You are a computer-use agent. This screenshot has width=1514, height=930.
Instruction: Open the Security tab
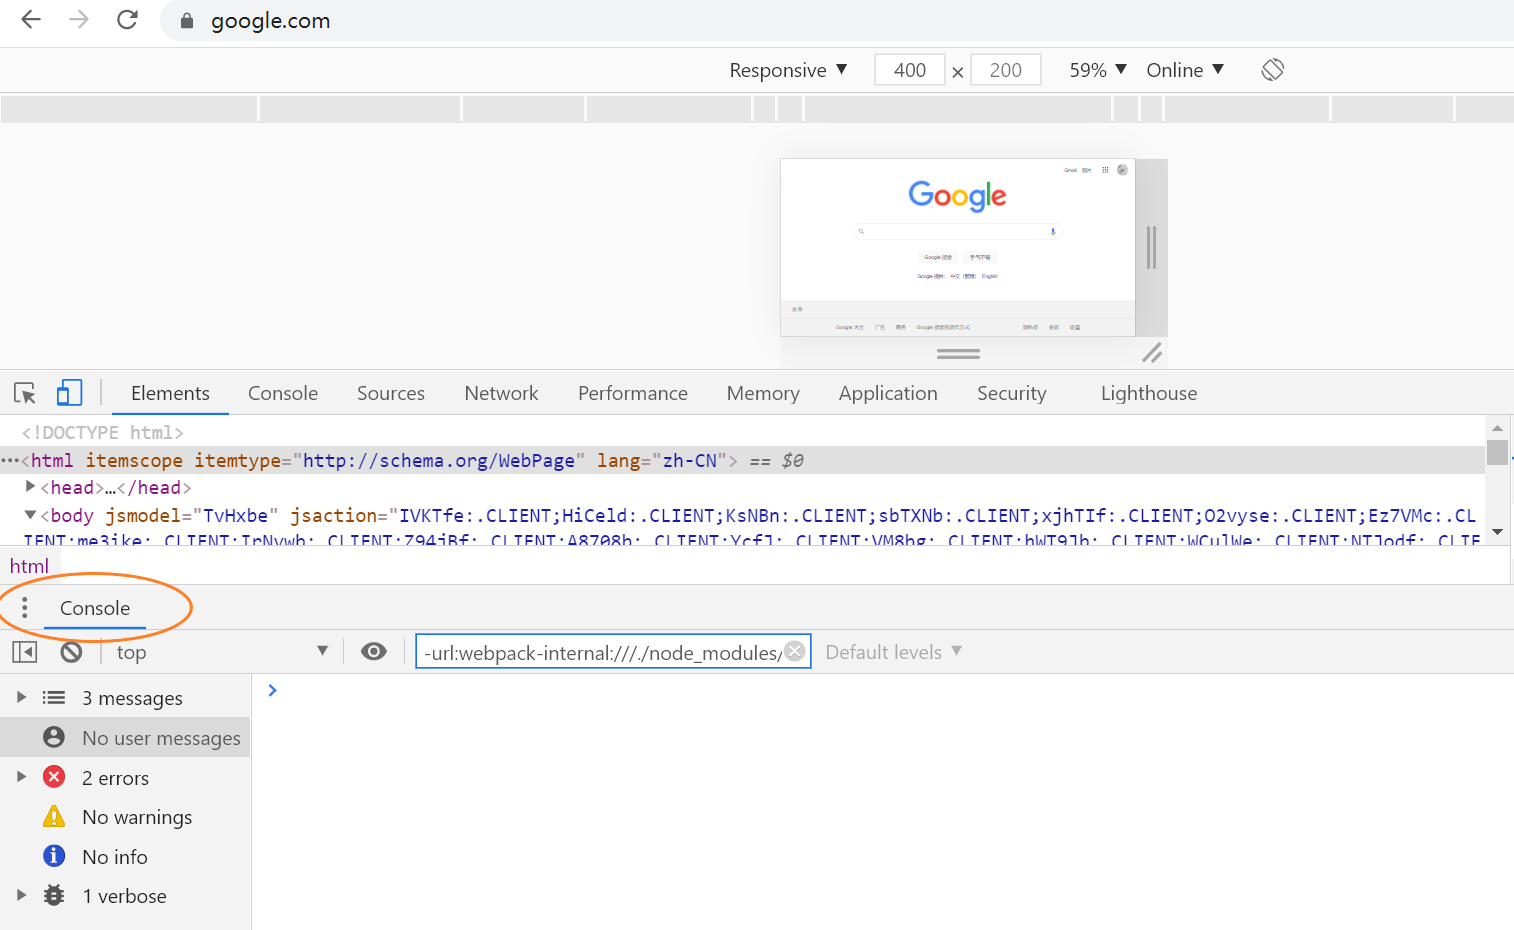pyautogui.click(x=1012, y=393)
